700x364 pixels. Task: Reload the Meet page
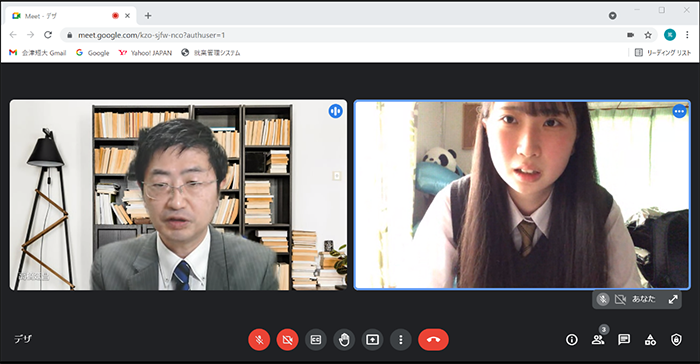(x=48, y=35)
